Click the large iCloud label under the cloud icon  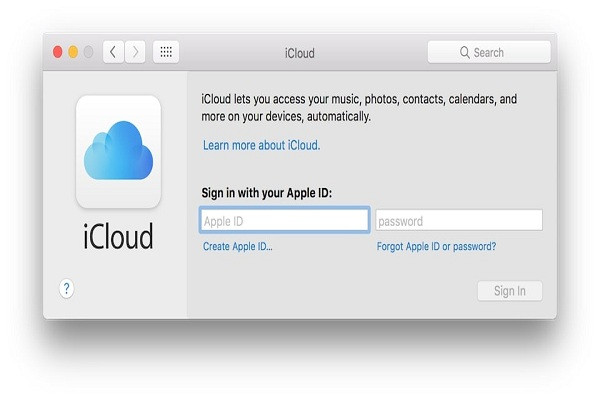pyautogui.click(x=118, y=236)
